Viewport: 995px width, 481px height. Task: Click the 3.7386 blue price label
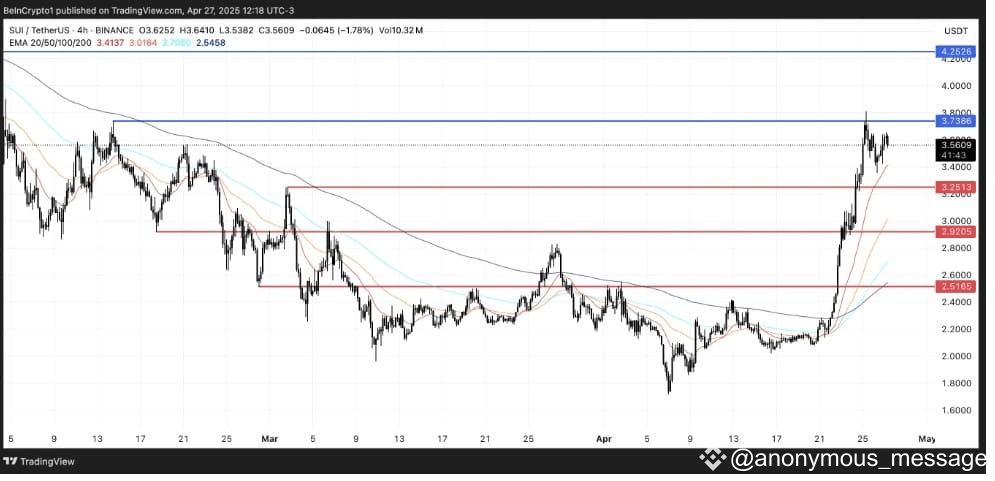pyautogui.click(x=957, y=121)
